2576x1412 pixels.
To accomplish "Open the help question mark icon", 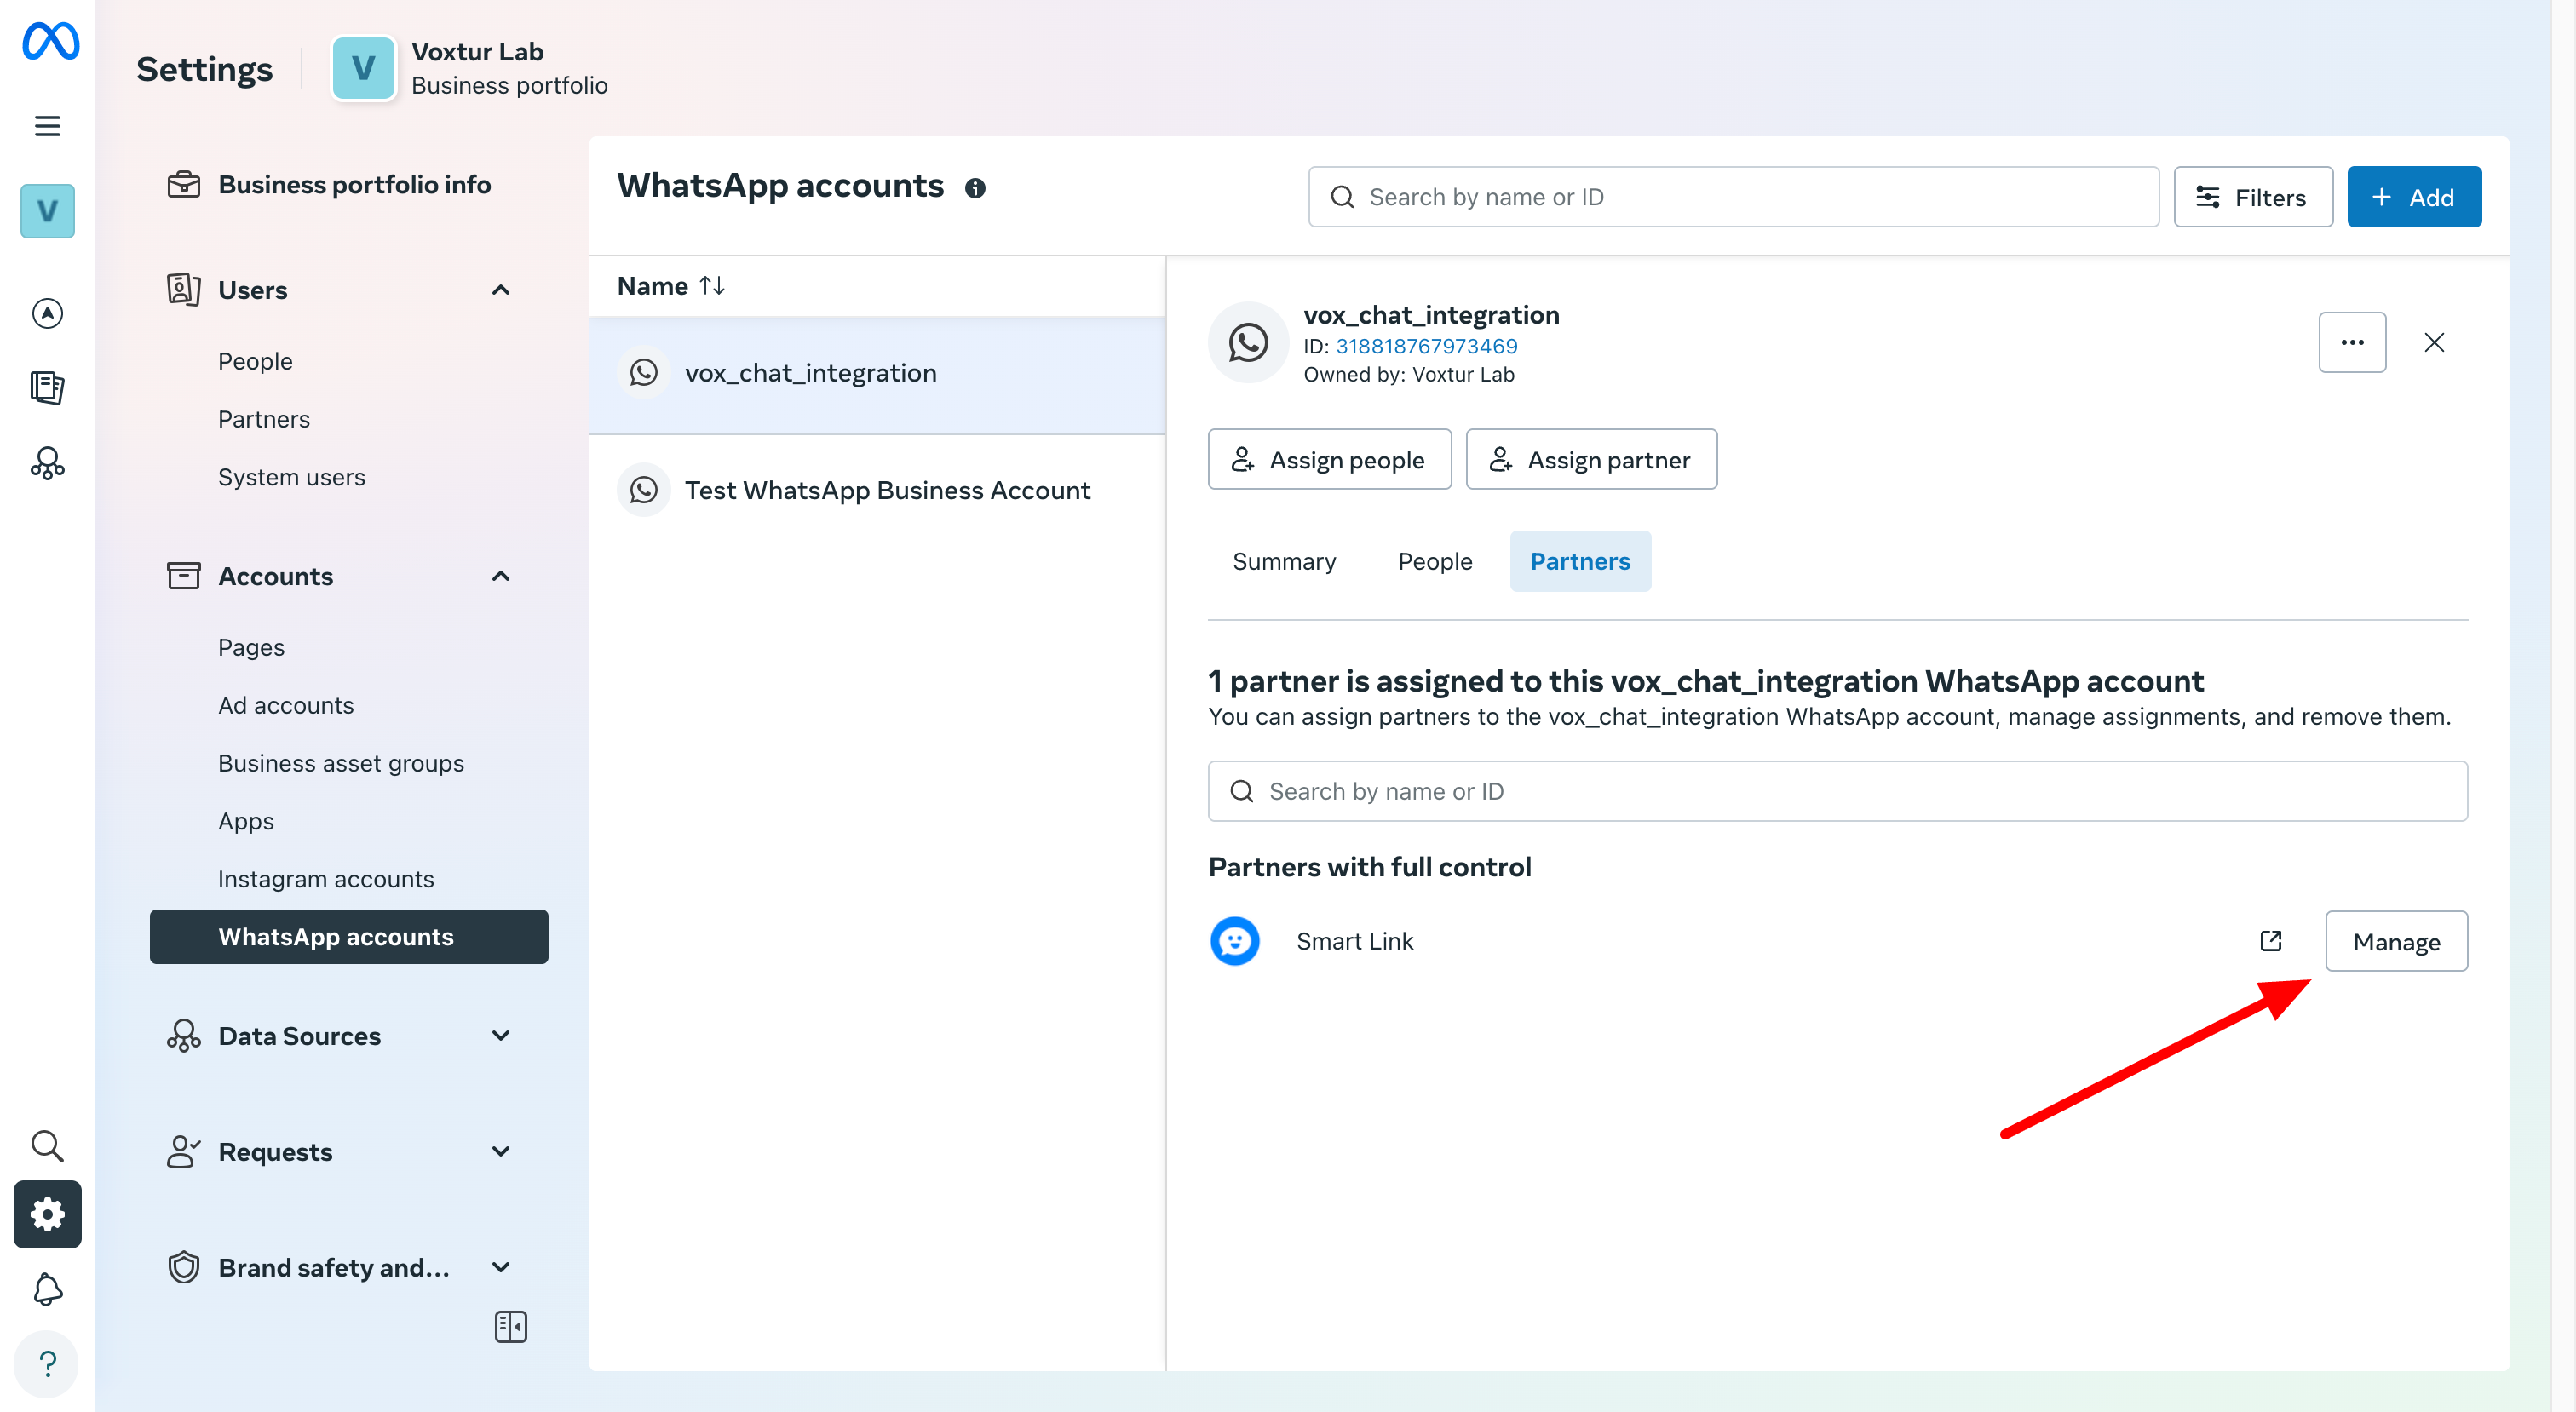I will (x=47, y=1363).
